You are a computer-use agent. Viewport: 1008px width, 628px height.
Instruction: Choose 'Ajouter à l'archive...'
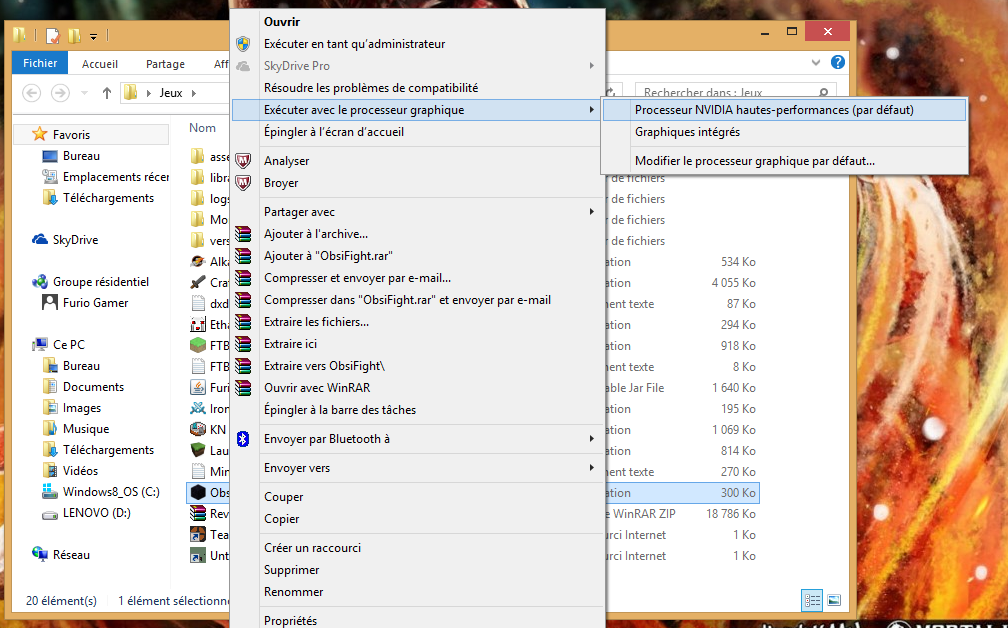[x=418, y=234]
